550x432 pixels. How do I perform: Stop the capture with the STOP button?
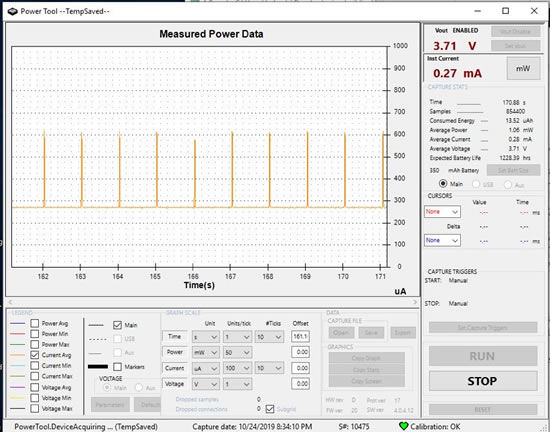pos(483,381)
